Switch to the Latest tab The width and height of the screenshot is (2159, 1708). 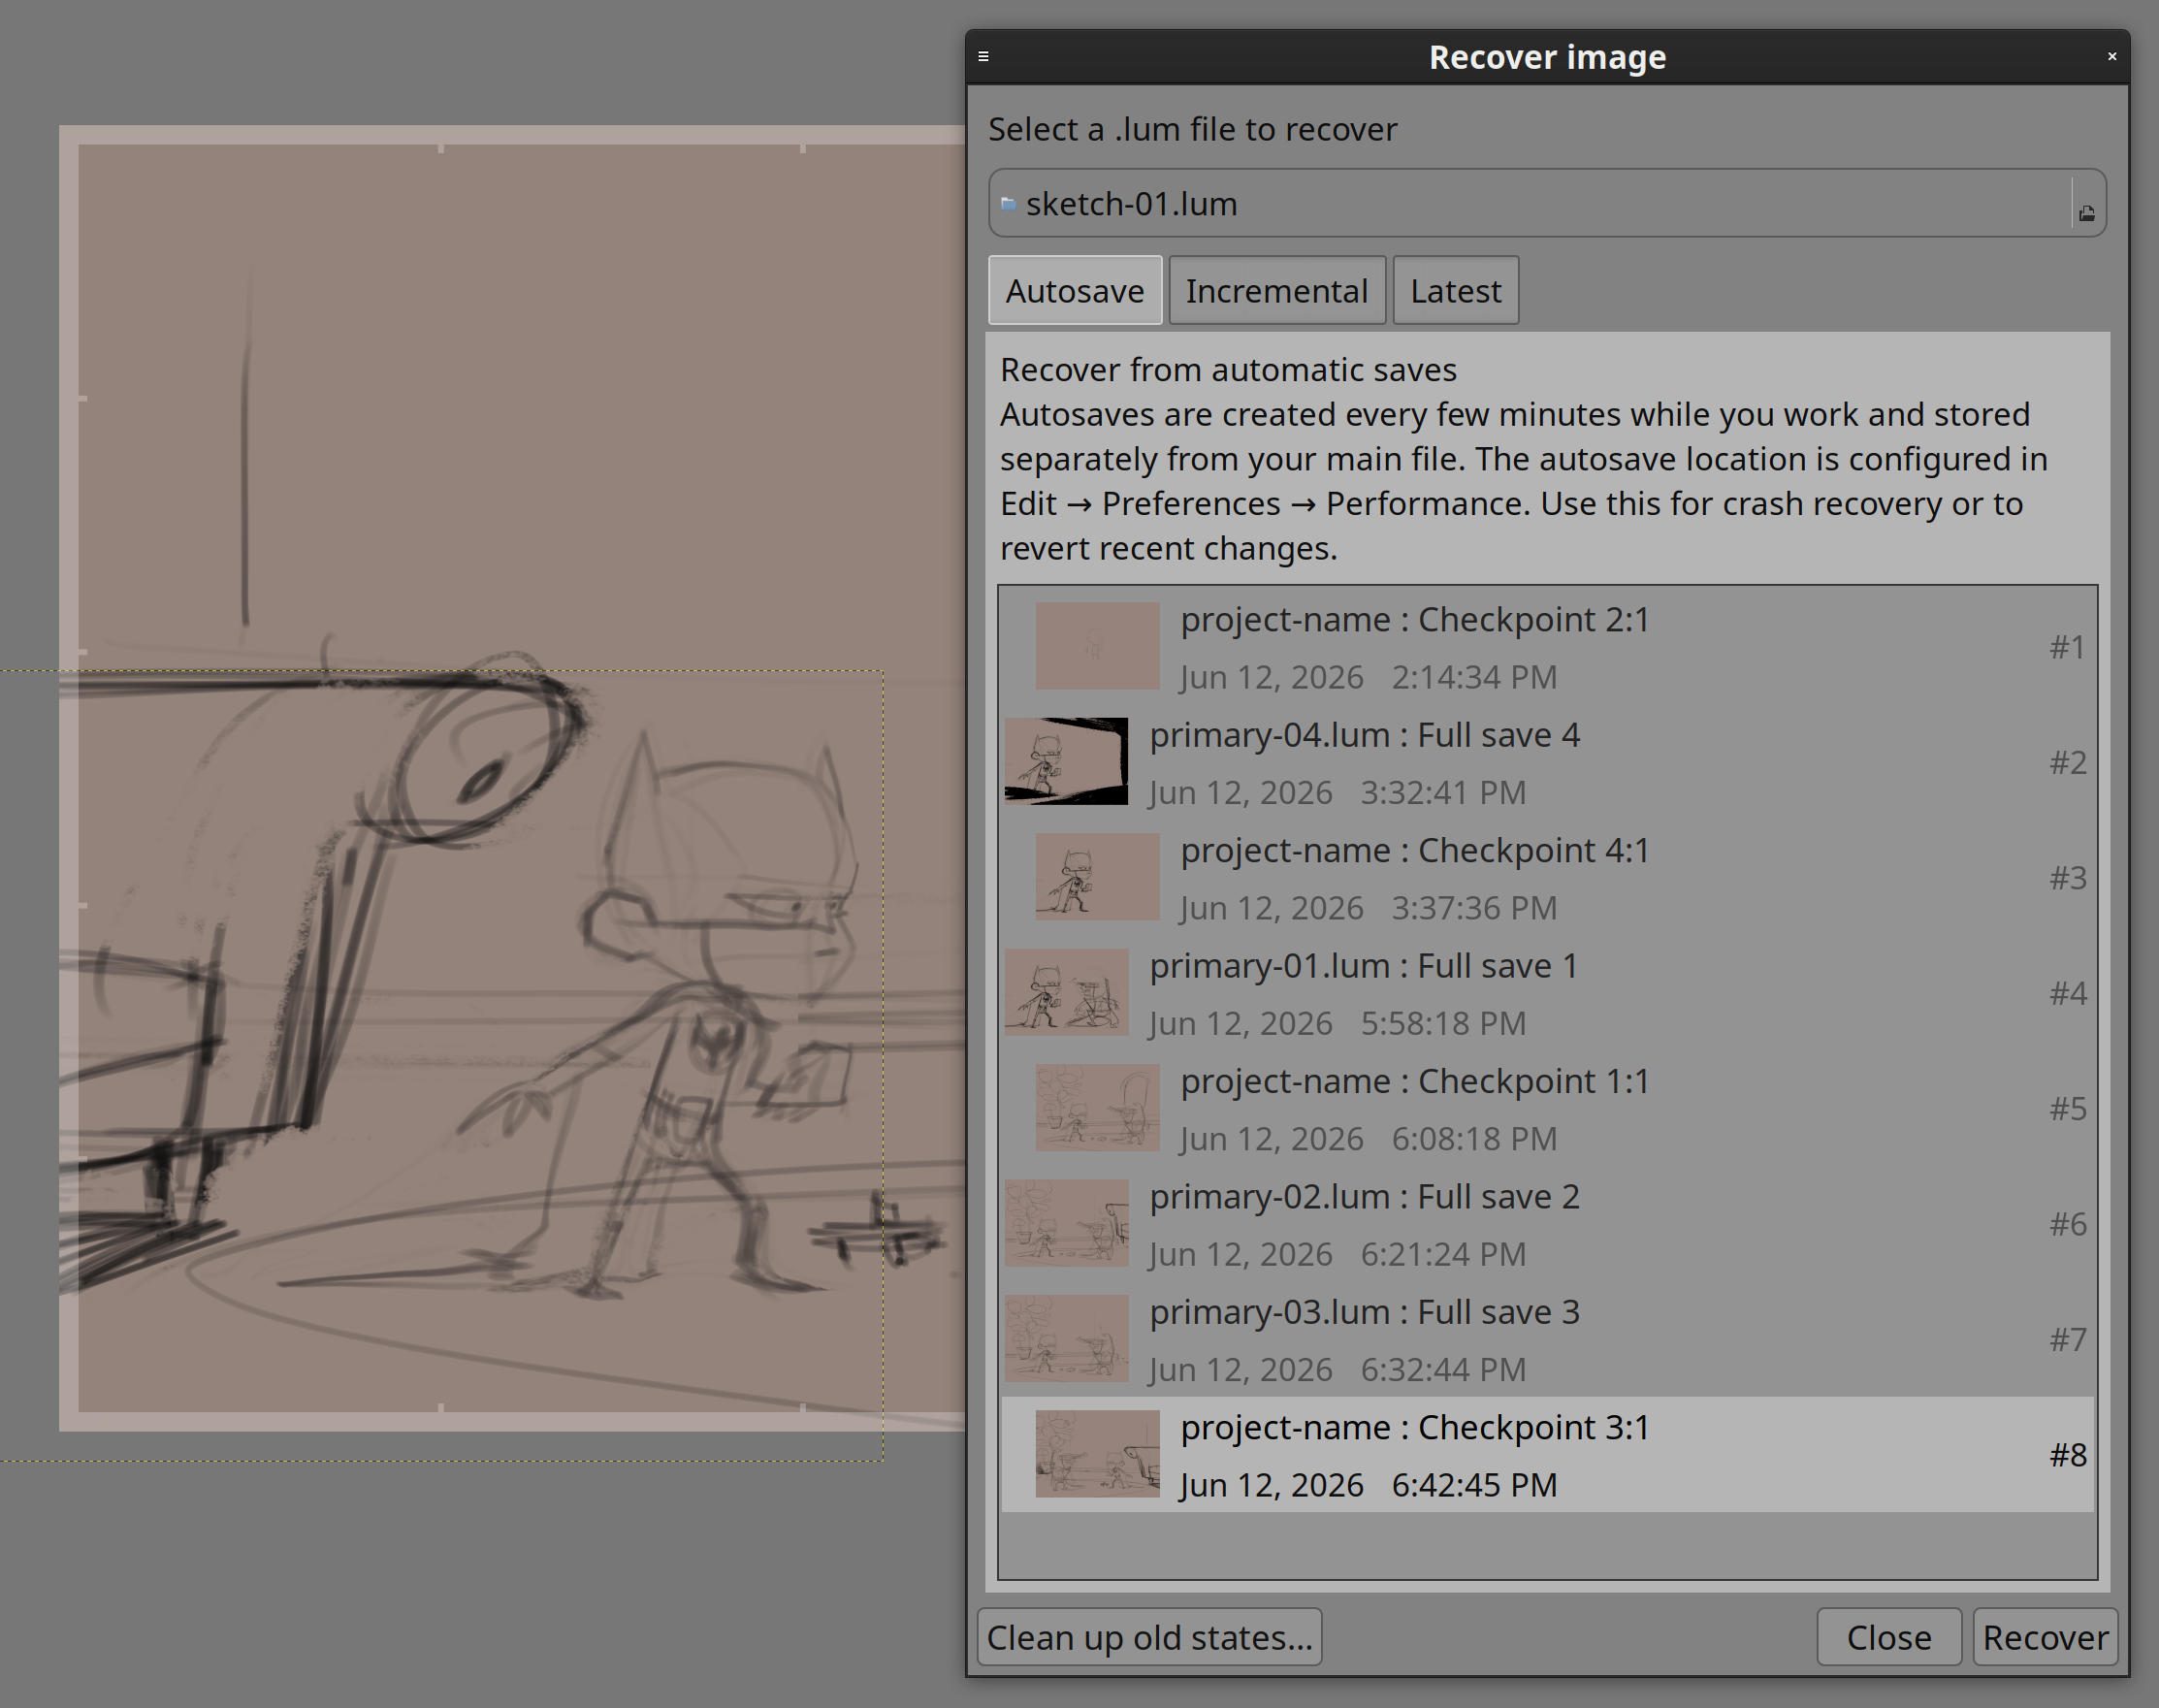pyautogui.click(x=1455, y=290)
